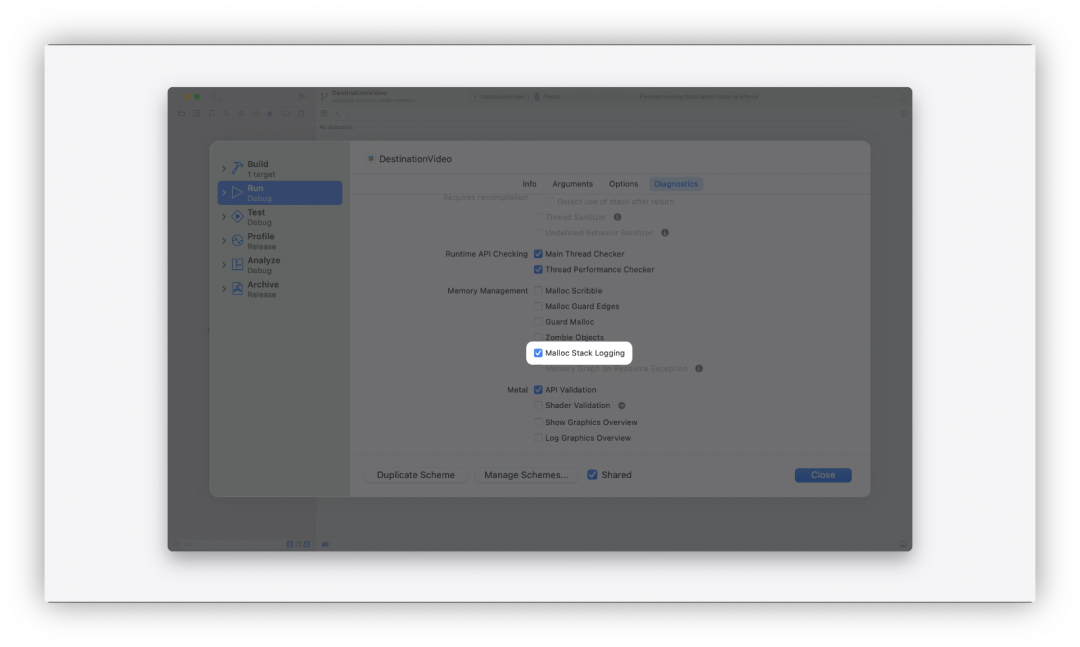Click the Analyze action icon
This screenshot has width=1080, height=647.
(x=237, y=265)
